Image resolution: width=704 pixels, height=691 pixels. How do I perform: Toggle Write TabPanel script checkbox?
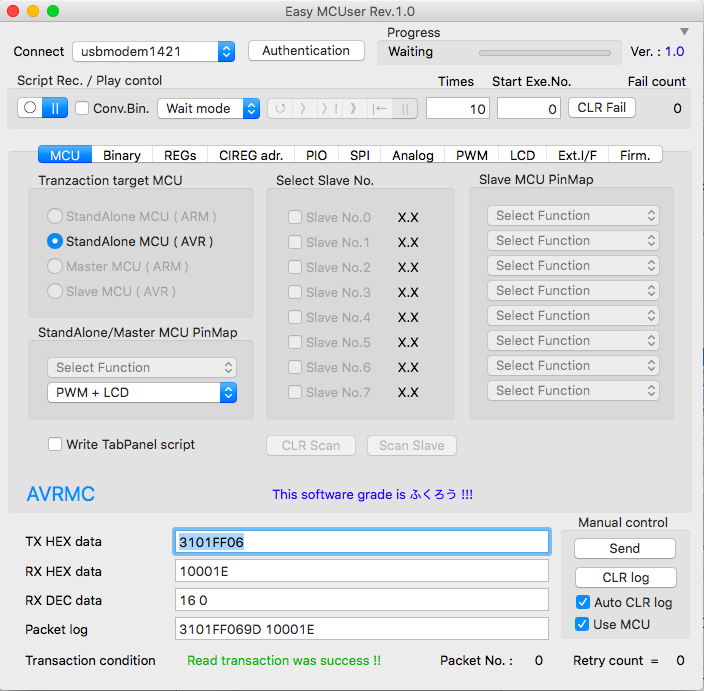point(55,445)
